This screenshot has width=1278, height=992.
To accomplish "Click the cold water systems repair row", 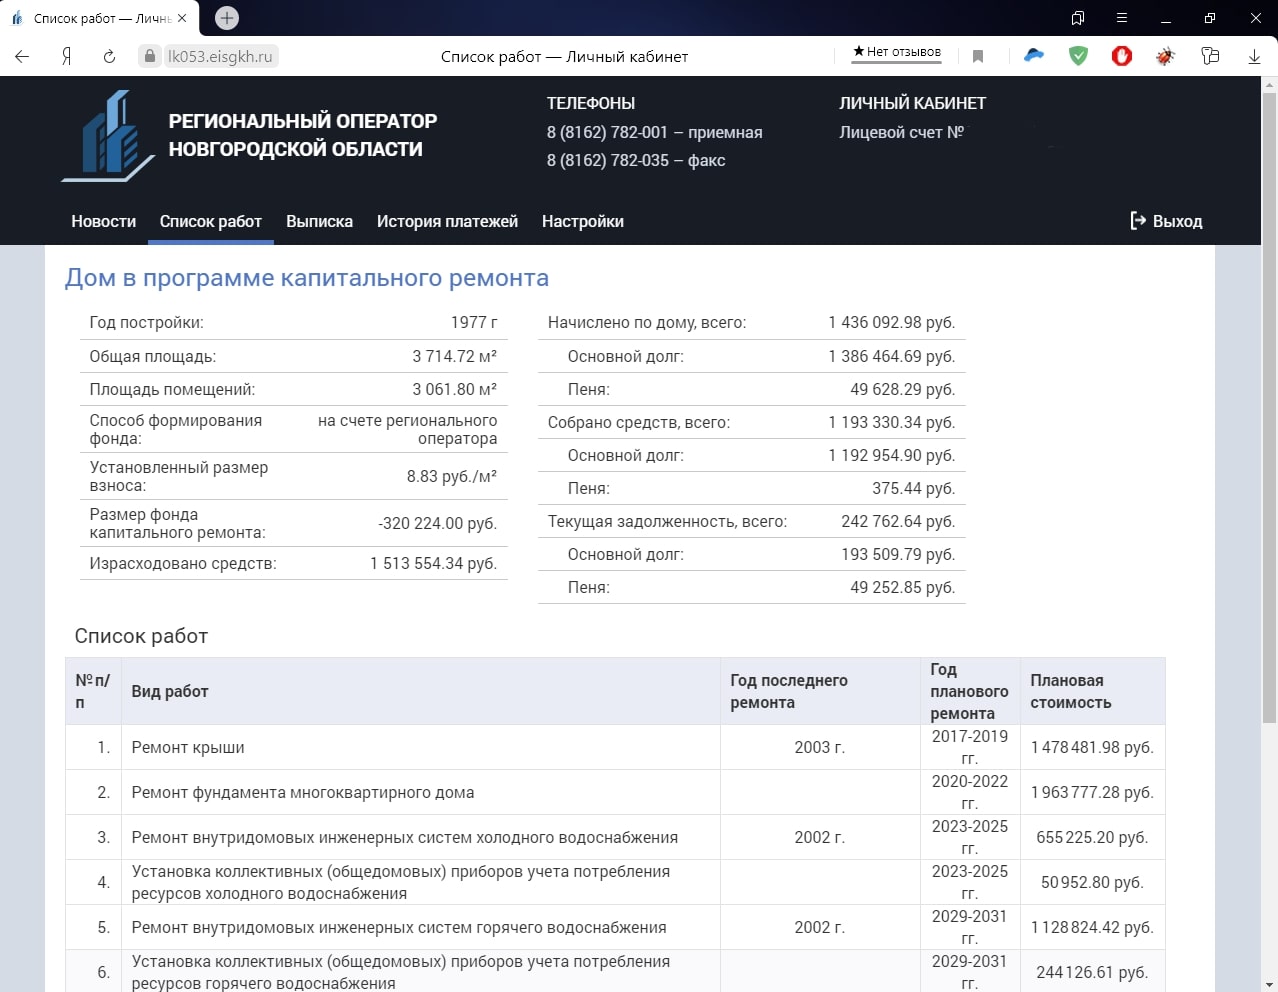I will pos(615,837).
